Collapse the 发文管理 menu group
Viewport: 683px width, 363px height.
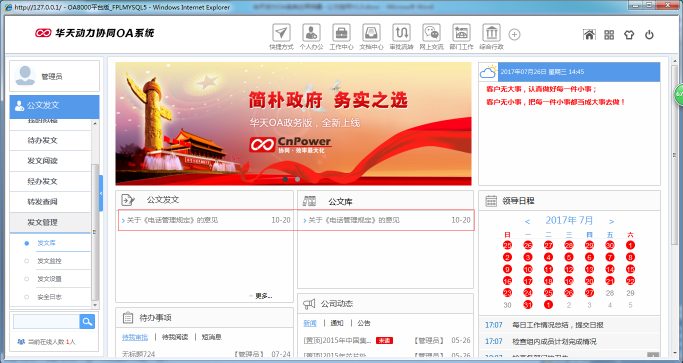(50, 222)
